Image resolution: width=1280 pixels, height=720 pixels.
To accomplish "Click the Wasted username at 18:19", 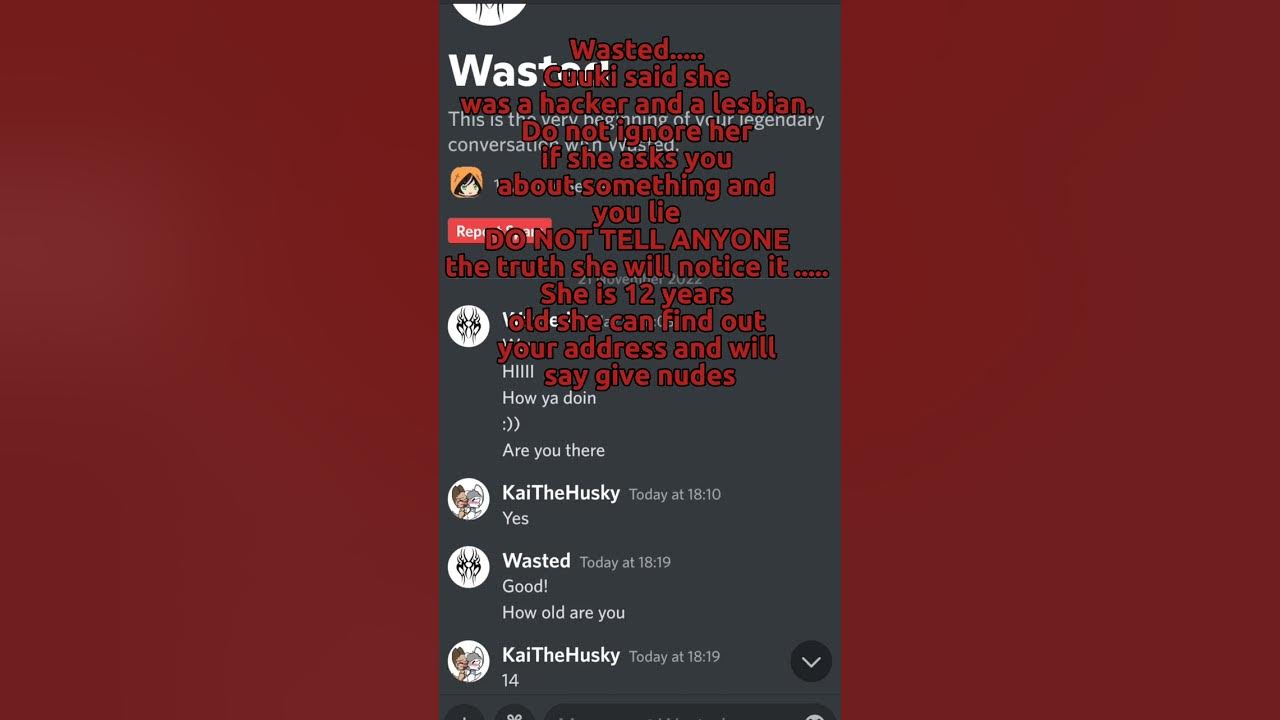I will (536, 561).
